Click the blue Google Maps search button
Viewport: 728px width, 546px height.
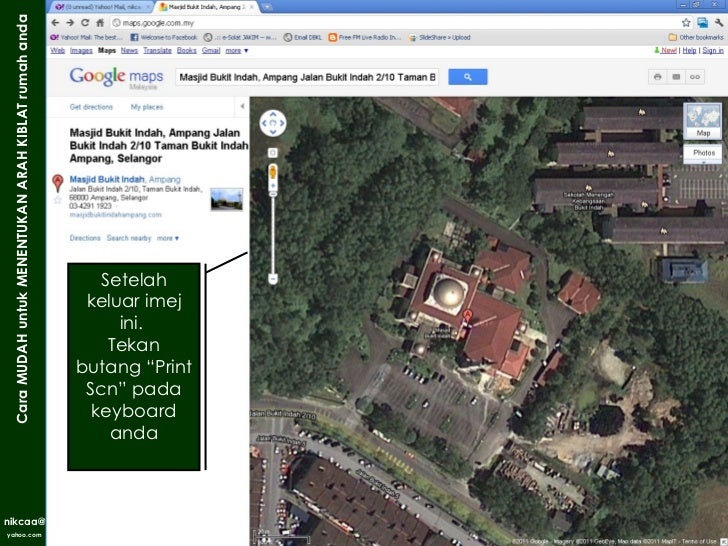point(468,77)
